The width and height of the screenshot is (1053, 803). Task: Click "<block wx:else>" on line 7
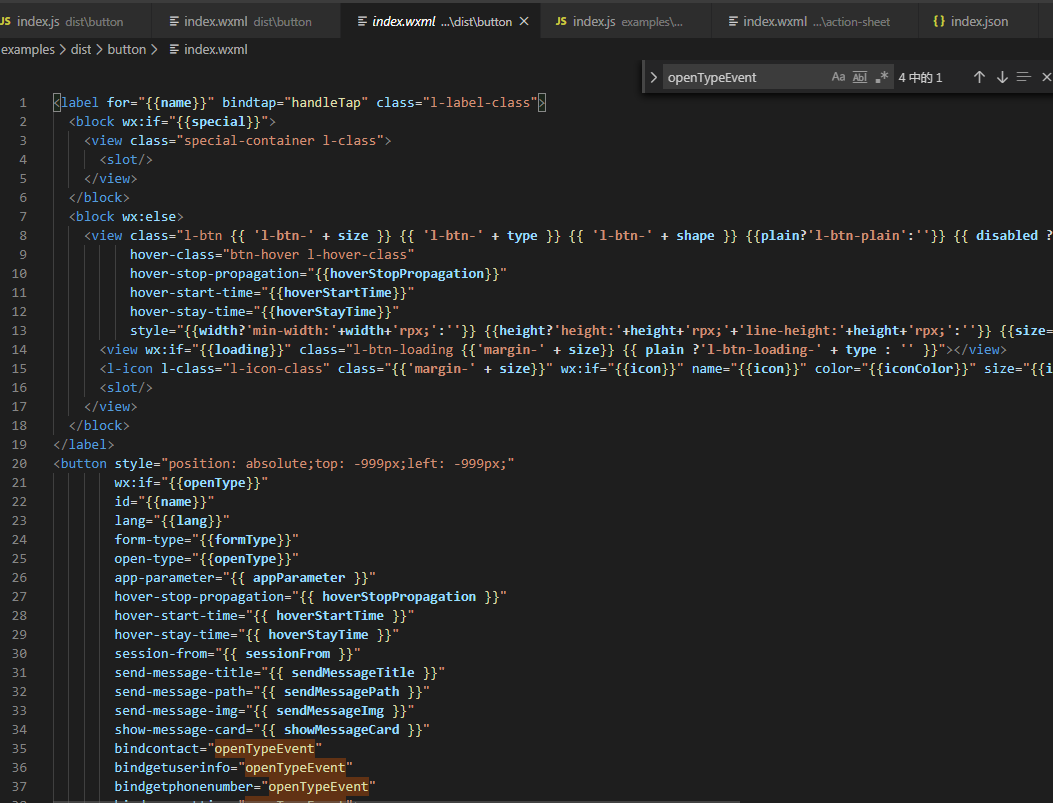126,216
